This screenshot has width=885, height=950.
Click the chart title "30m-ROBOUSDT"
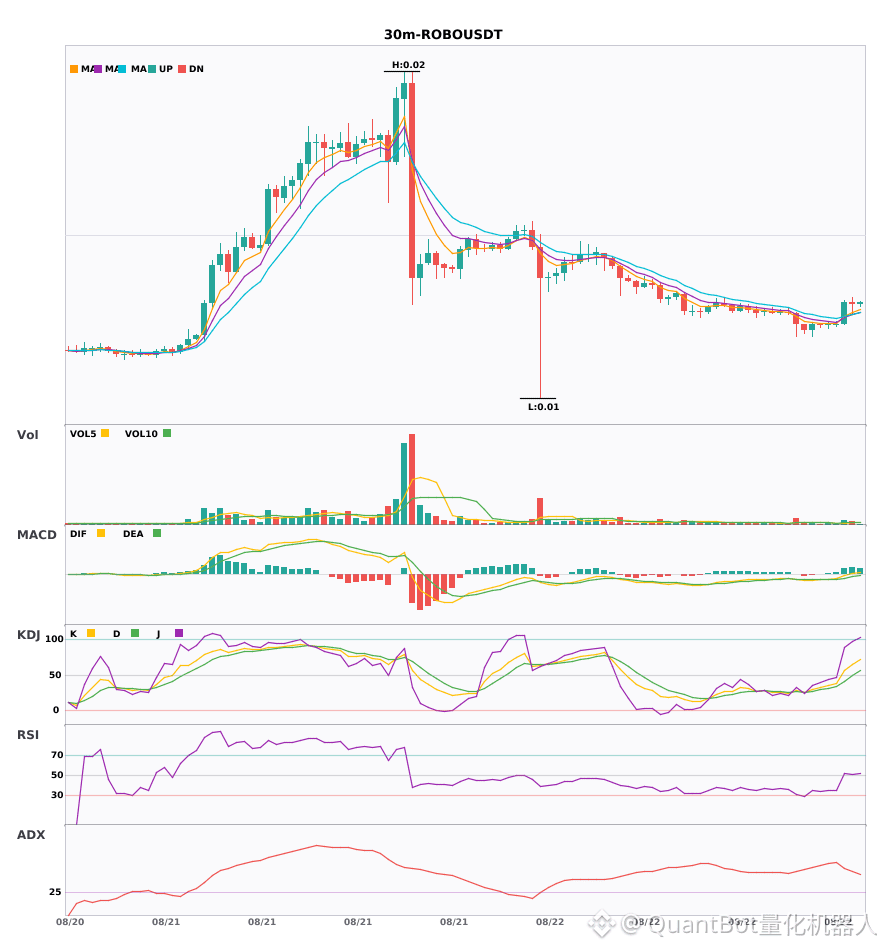(443, 35)
